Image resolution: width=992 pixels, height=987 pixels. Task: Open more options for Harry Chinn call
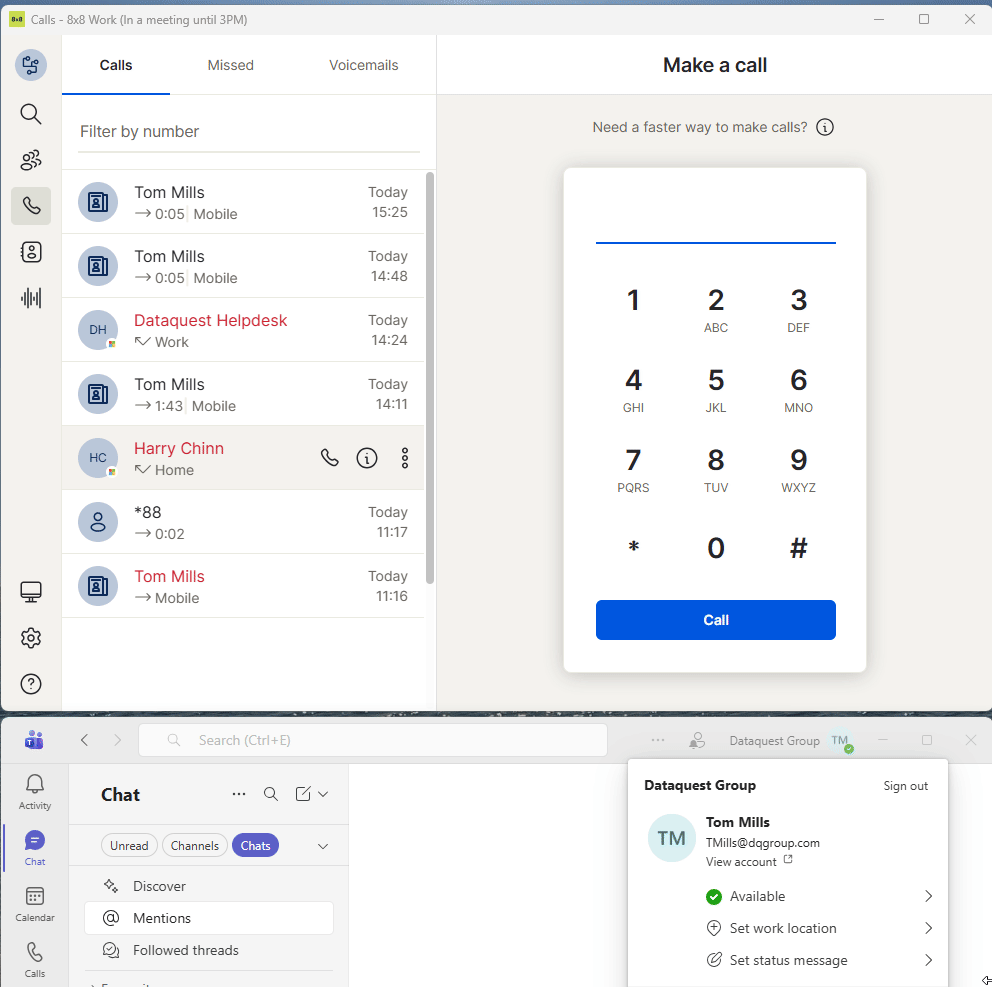pos(405,457)
